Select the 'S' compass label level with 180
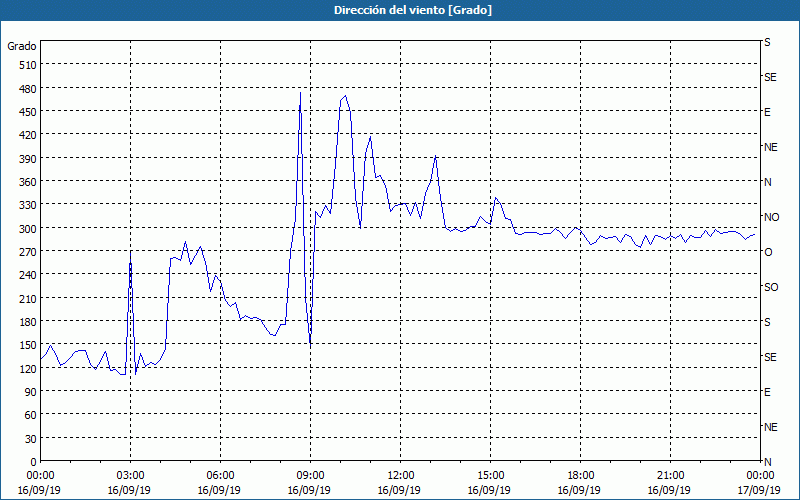The image size is (800, 500). [x=767, y=322]
